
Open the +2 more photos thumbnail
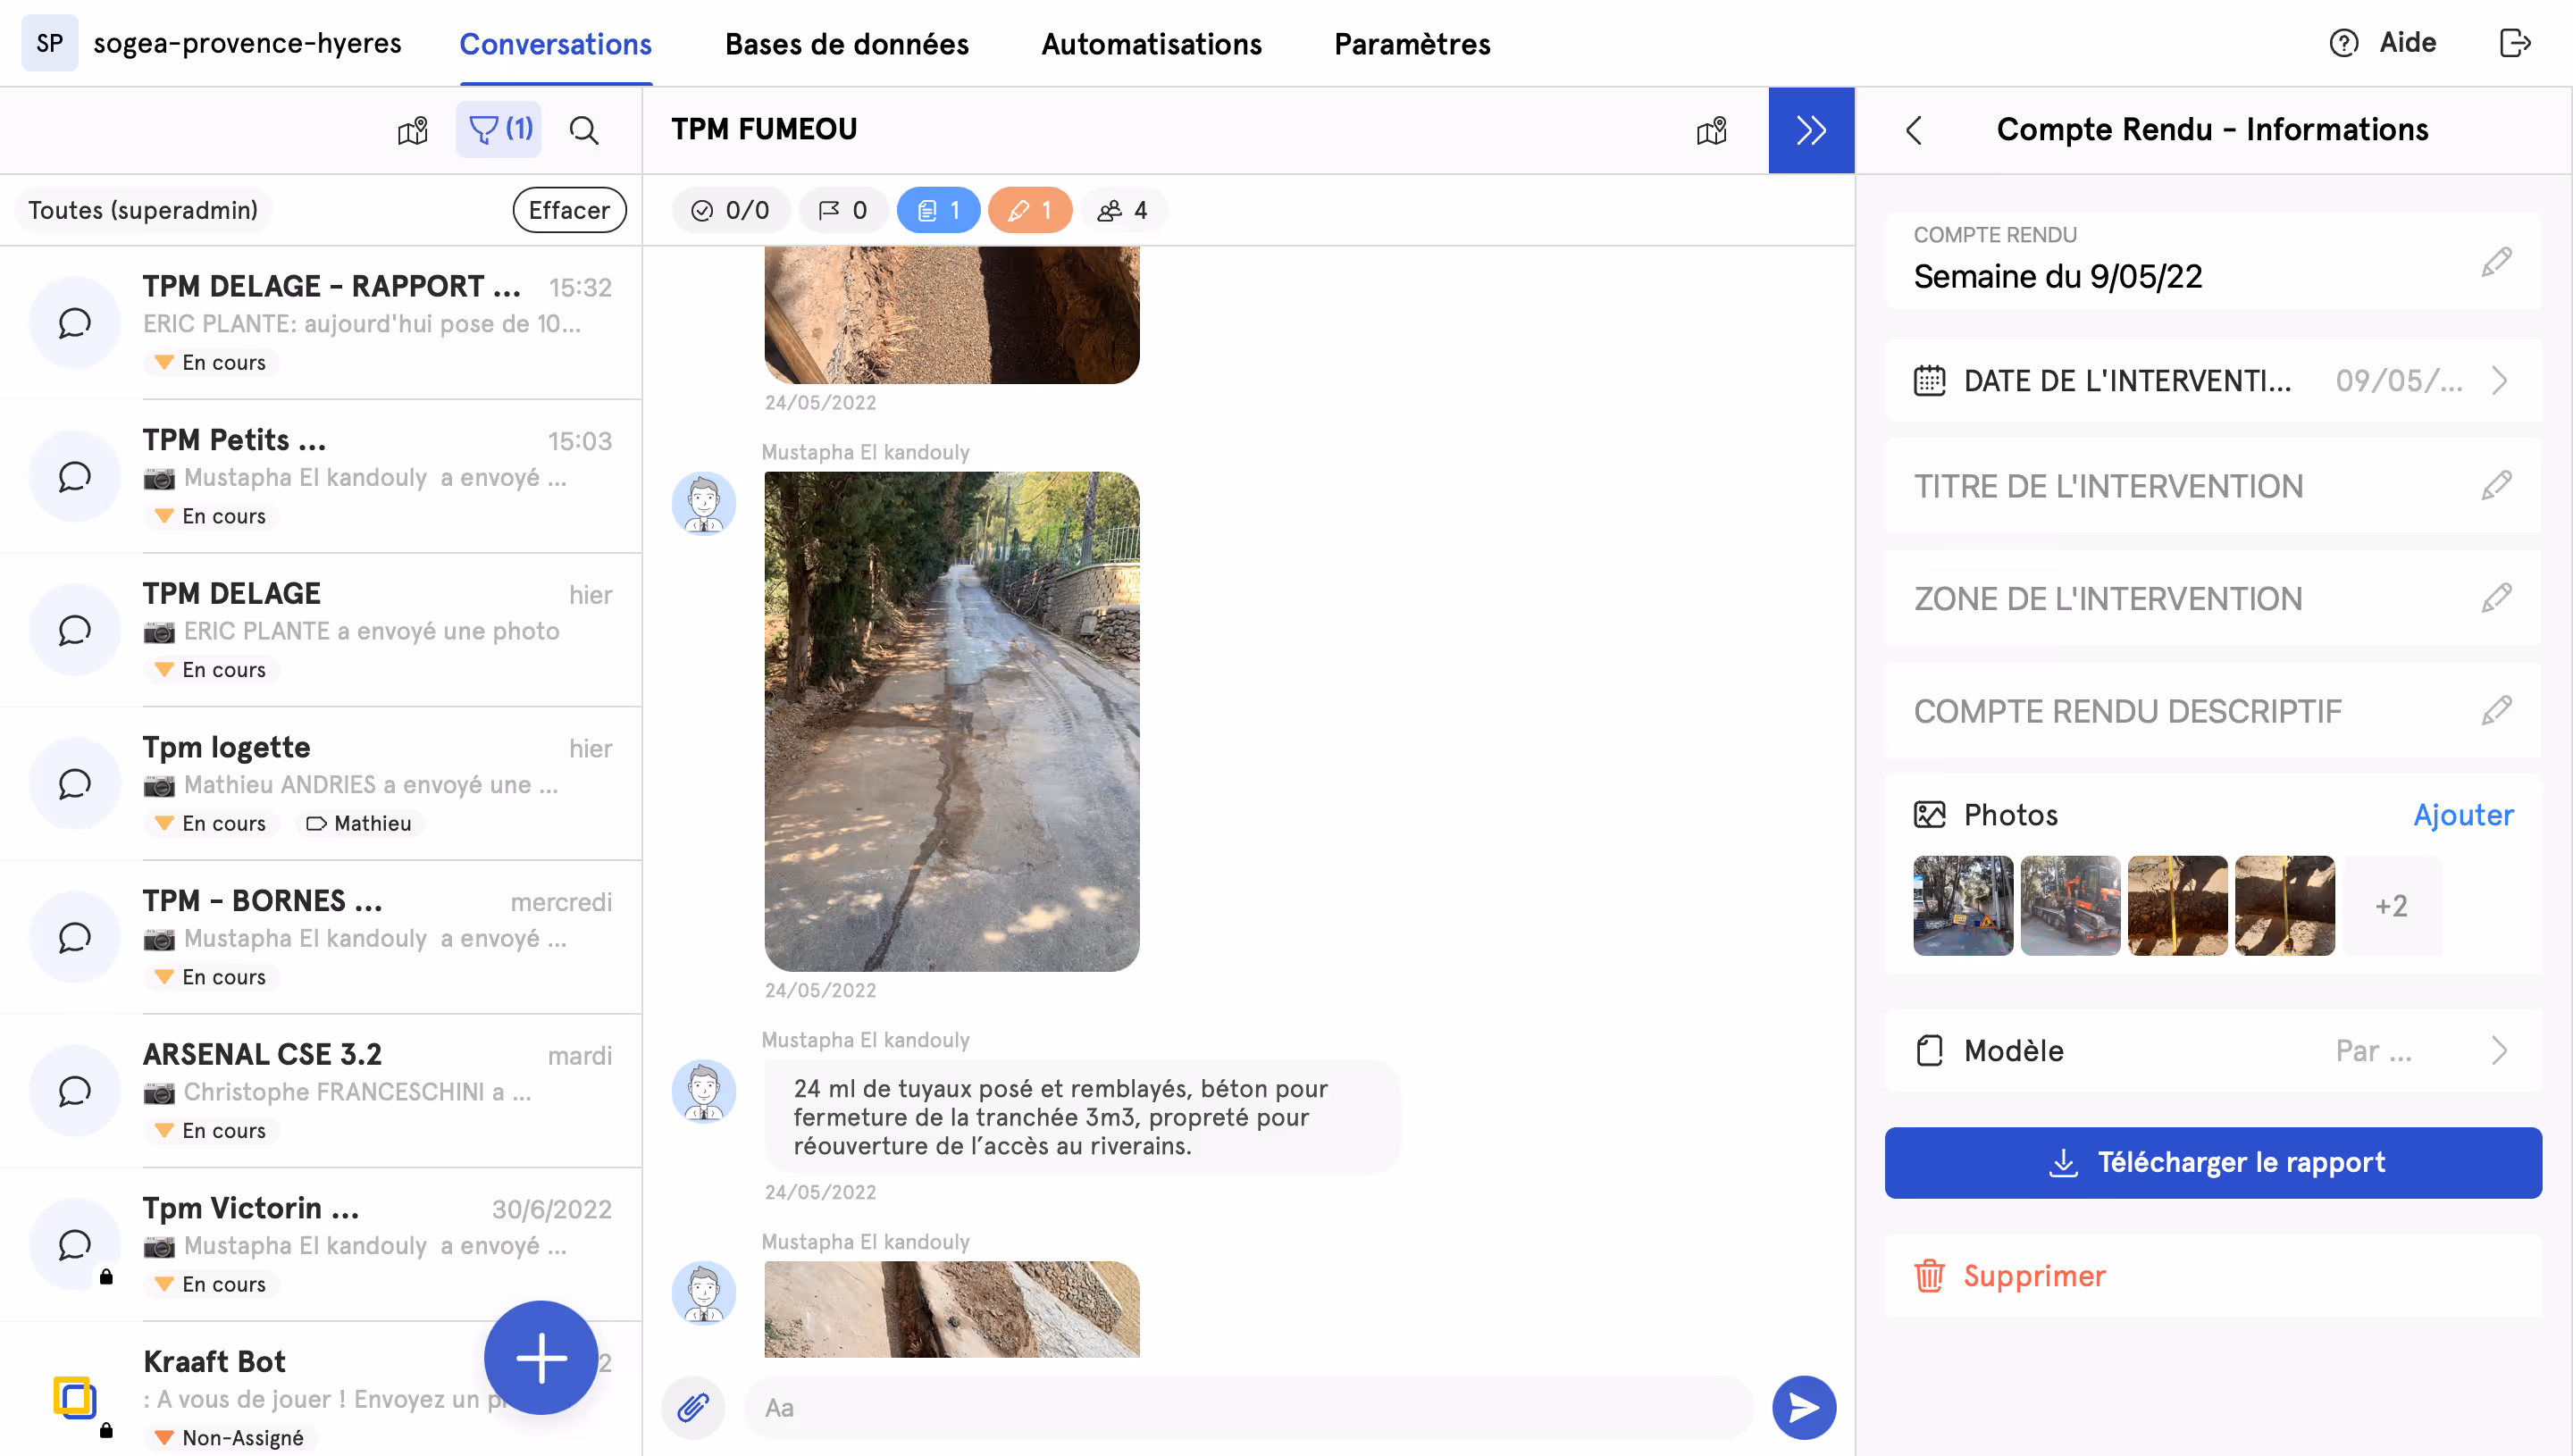pyautogui.click(x=2391, y=906)
